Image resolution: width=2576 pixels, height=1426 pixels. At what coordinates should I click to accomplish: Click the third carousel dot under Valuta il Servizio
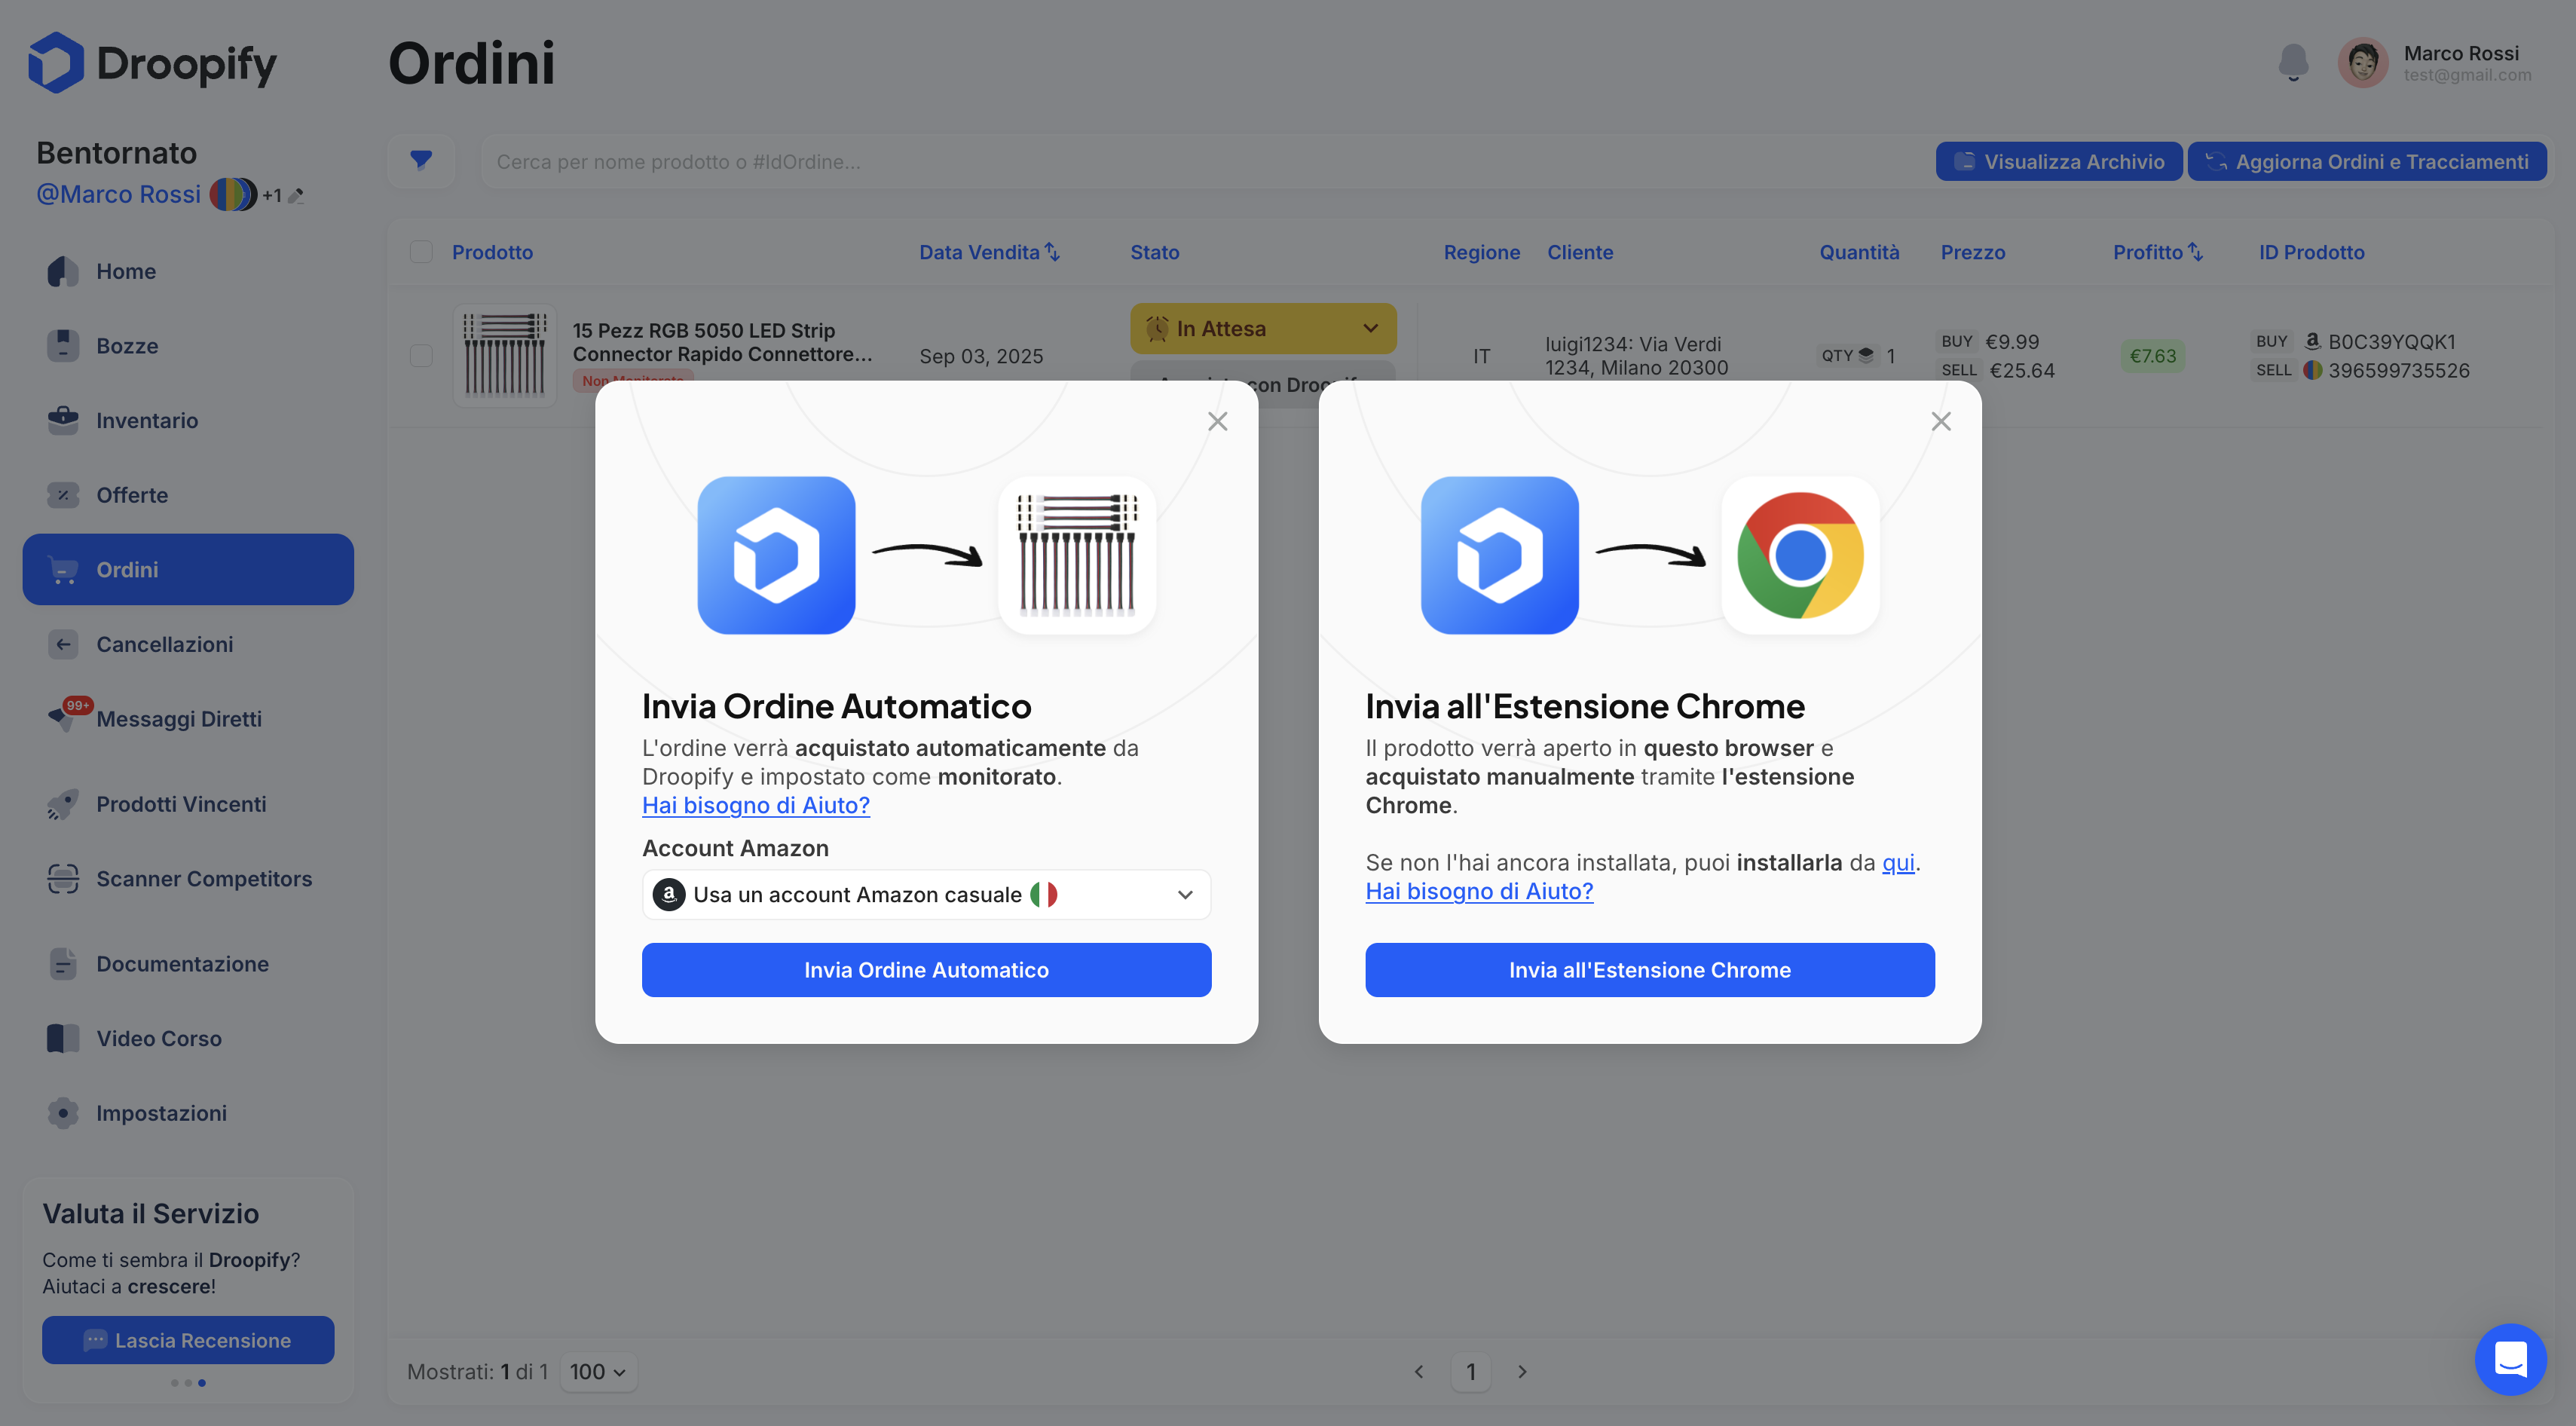coord(202,1383)
